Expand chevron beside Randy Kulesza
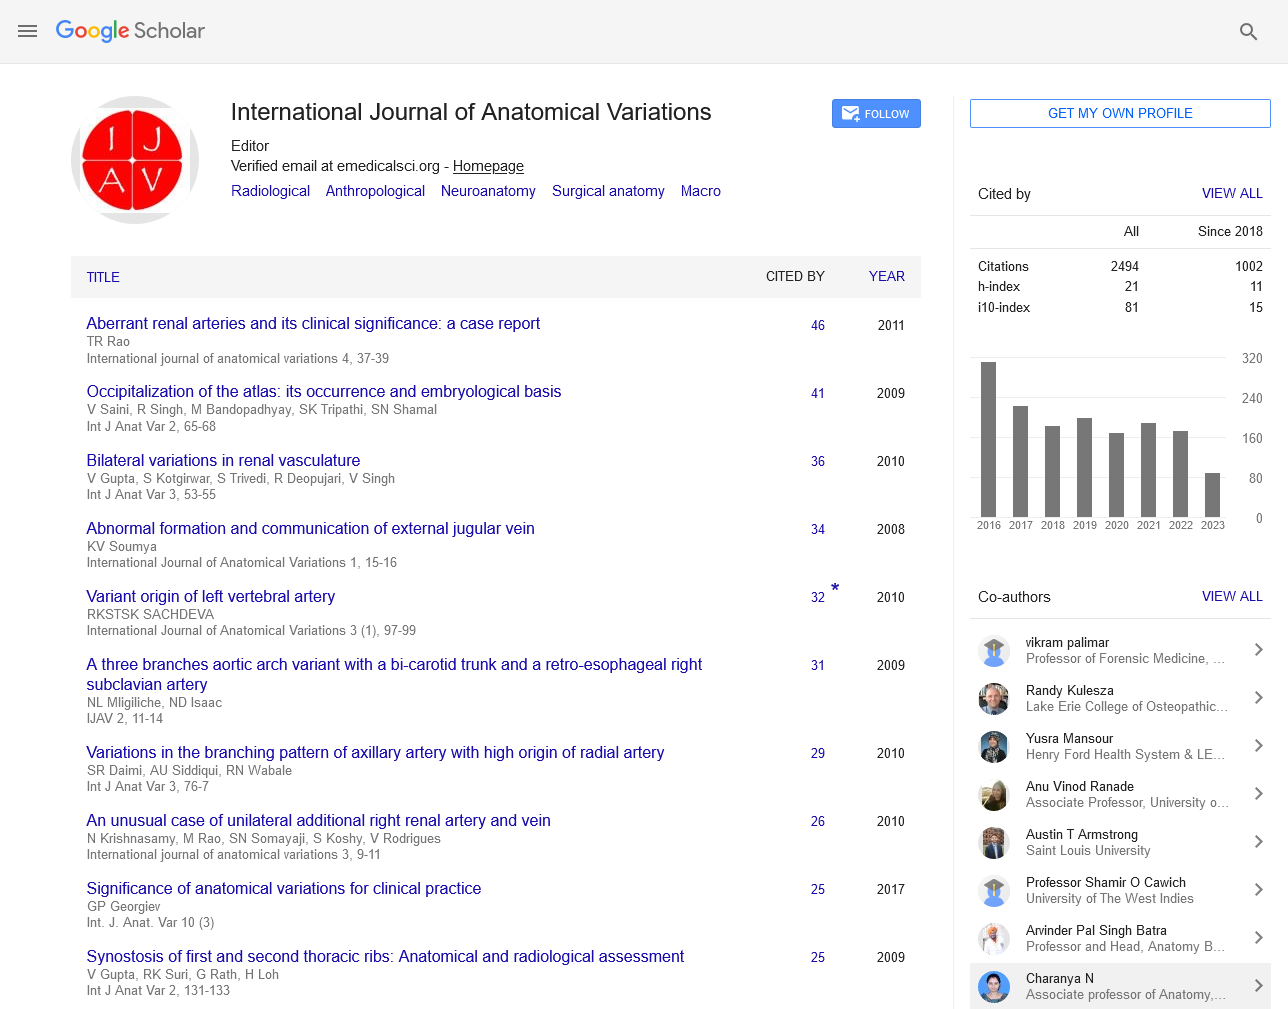Viewport: 1288px width, 1009px height. [x=1259, y=698]
